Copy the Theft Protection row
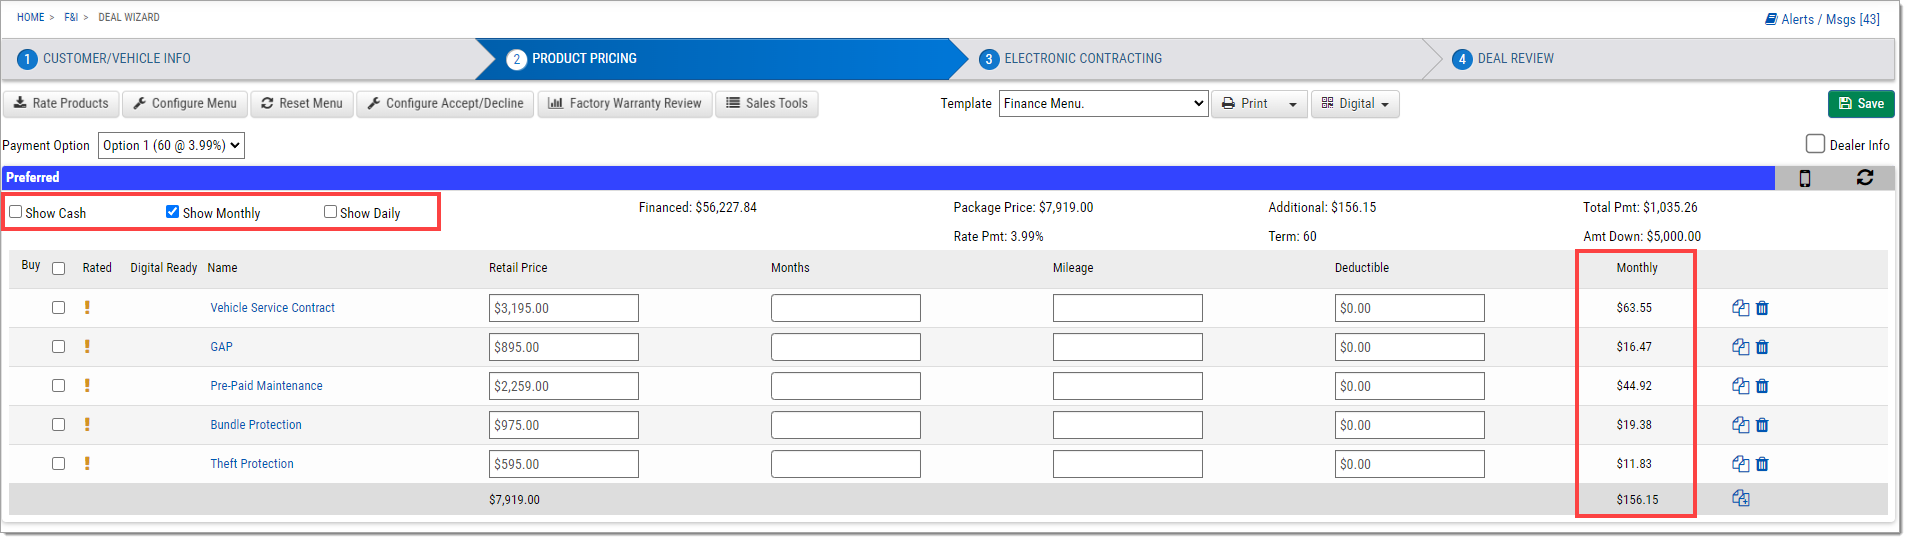The height and width of the screenshot is (540, 1907). 1740,464
